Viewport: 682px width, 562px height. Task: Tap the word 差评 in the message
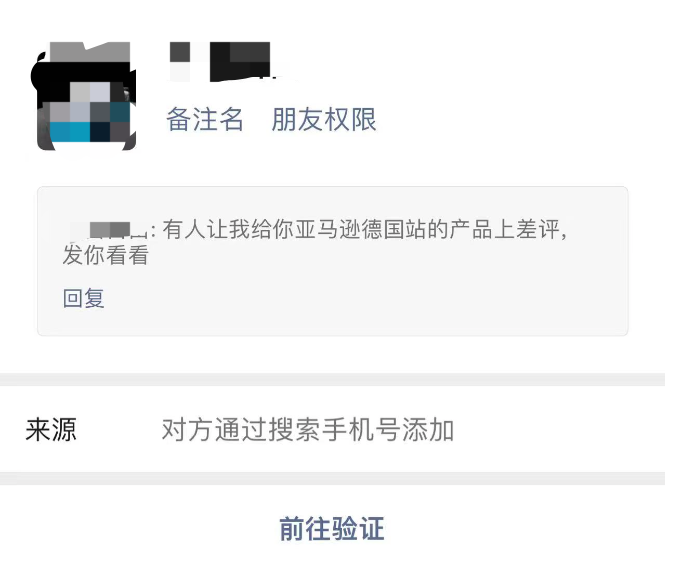[537, 230]
